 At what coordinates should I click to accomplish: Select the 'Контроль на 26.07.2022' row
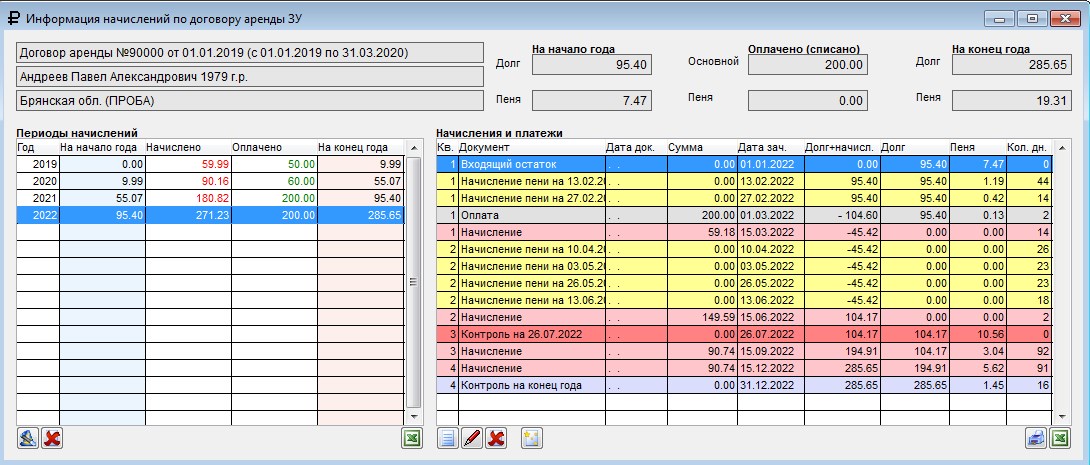744,334
